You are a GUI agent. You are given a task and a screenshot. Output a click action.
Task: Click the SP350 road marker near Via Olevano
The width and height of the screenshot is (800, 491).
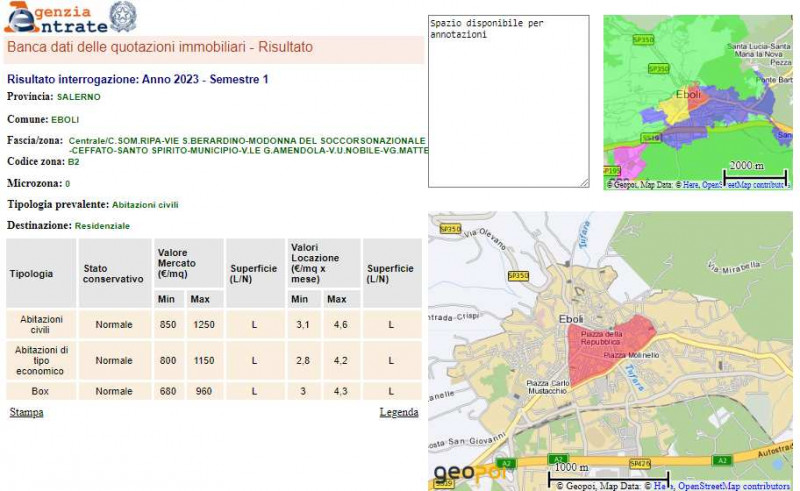tap(451, 229)
